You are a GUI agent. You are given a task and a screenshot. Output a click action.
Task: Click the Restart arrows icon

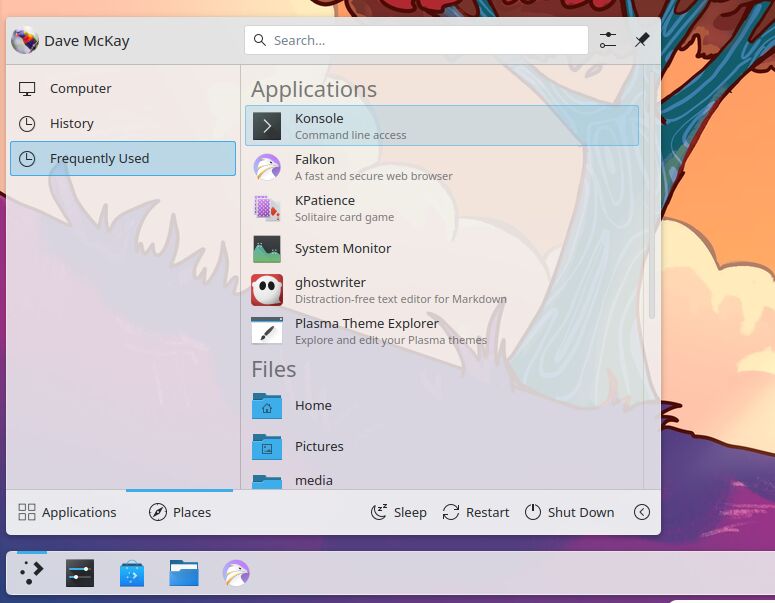pyautogui.click(x=451, y=512)
